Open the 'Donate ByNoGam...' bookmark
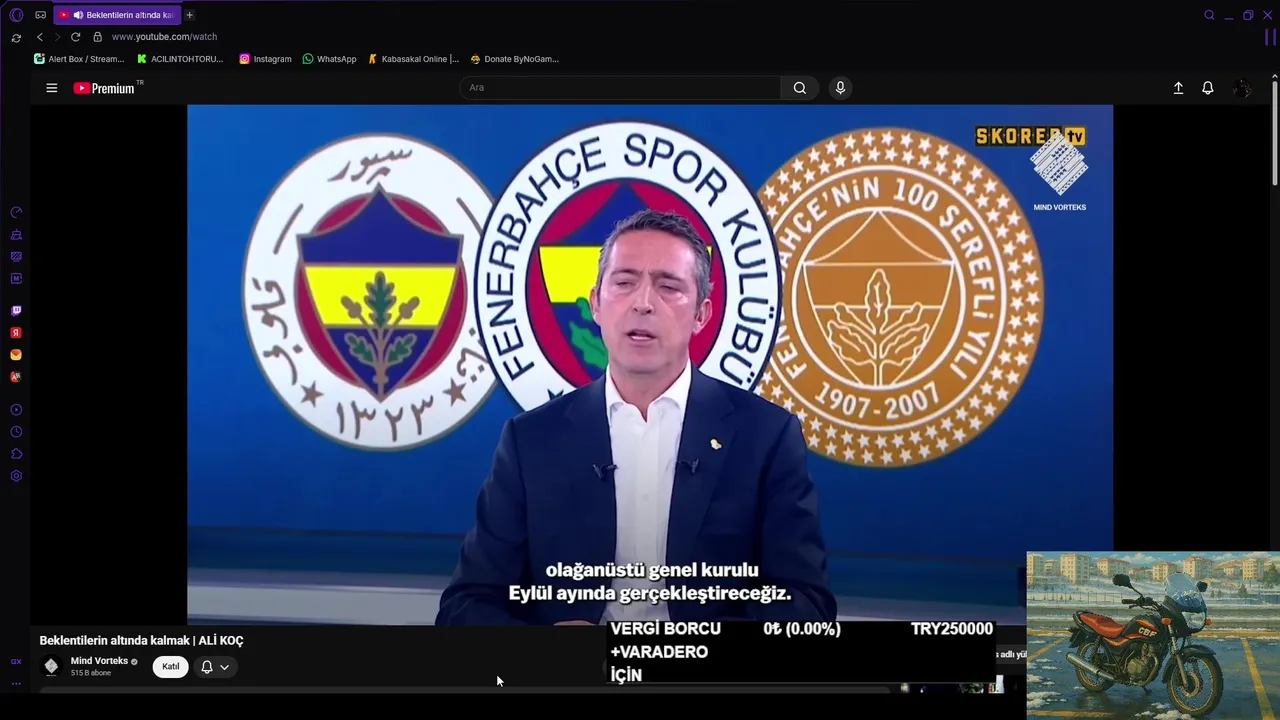Image resolution: width=1280 pixels, height=720 pixels. point(514,59)
